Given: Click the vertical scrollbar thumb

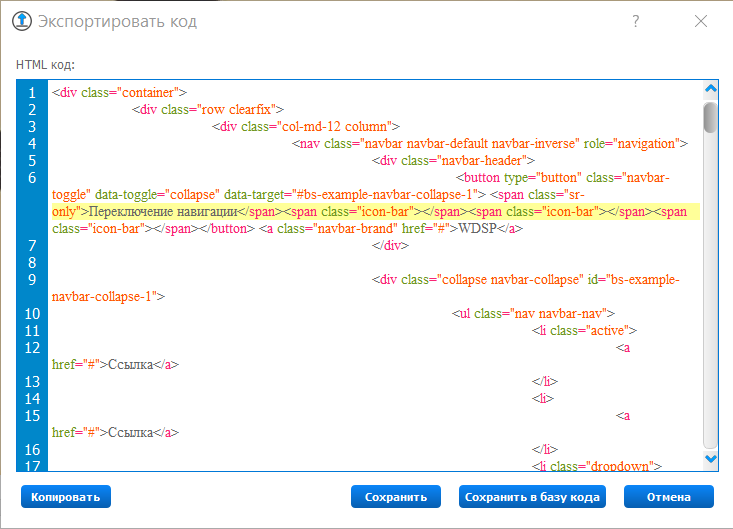Looking at the screenshot, I should click(x=711, y=118).
